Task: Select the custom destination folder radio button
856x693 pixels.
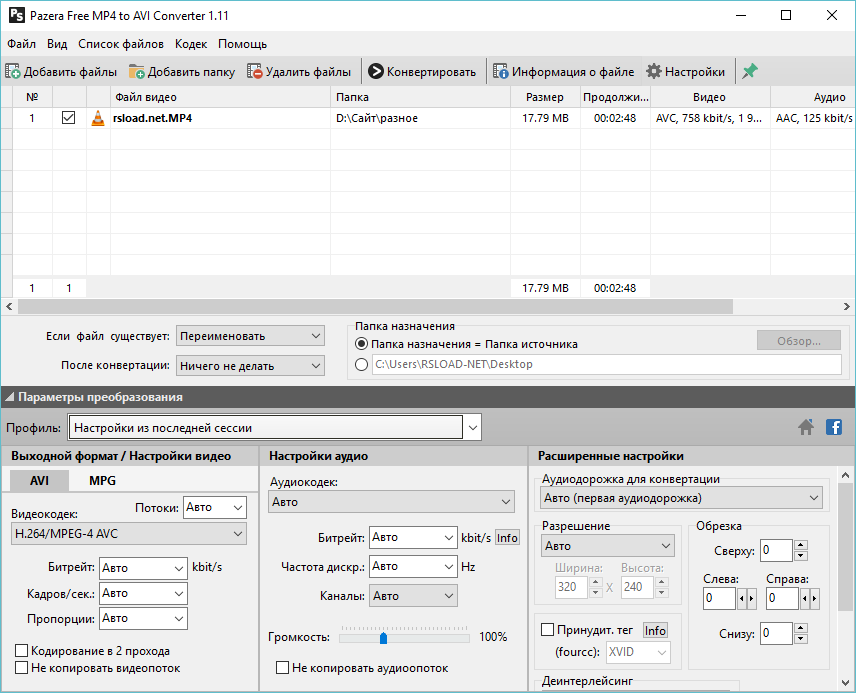Action: tap(362, 365)
